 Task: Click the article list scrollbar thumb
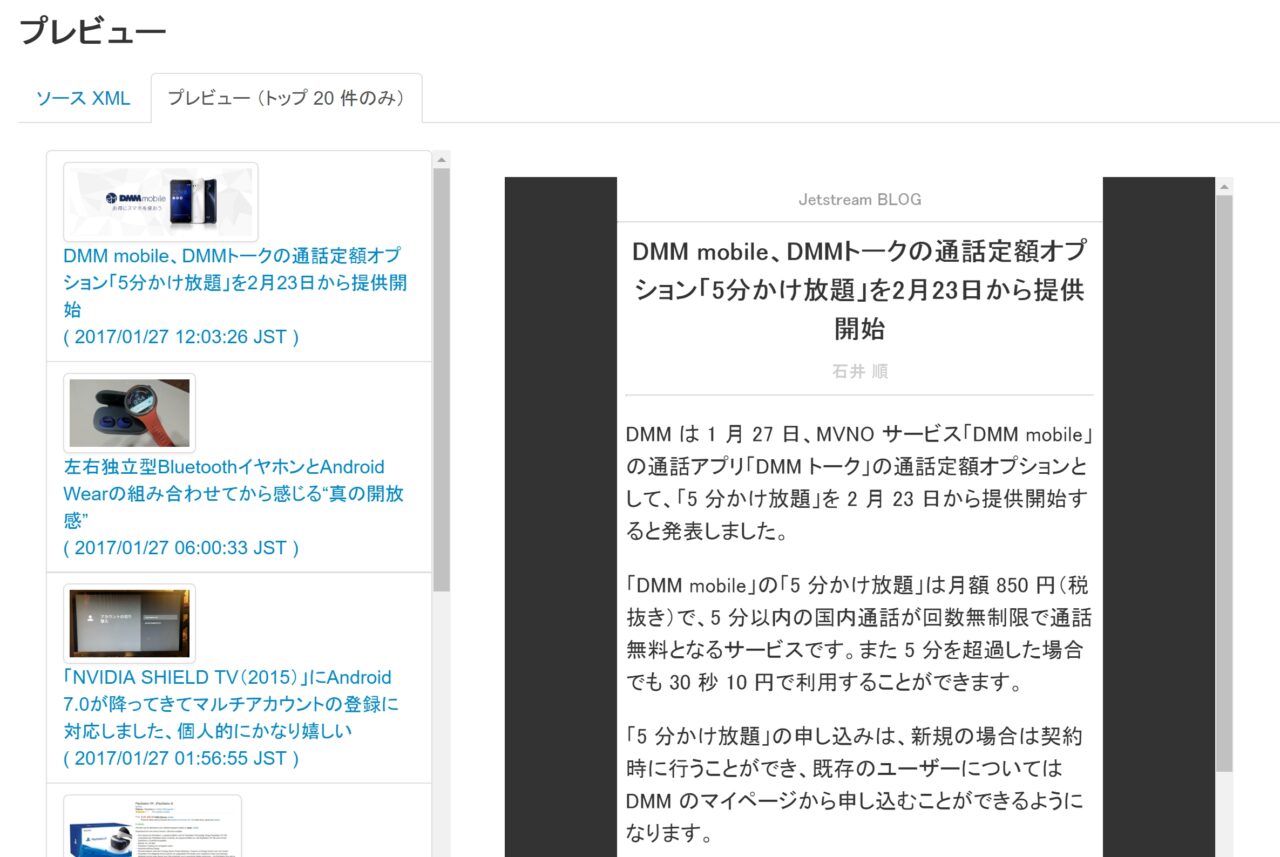[x=441, y=380]
